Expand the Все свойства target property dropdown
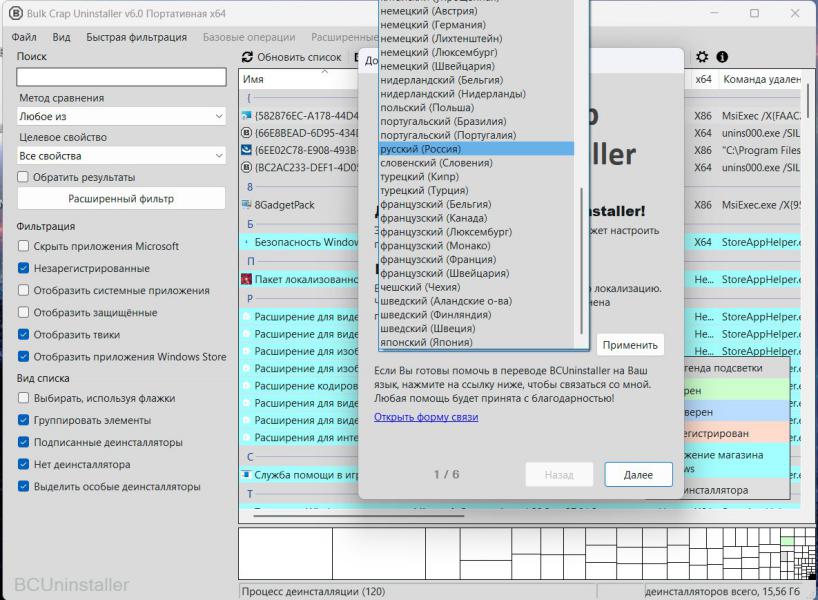818x600 pixels. [x=121, y=156]
